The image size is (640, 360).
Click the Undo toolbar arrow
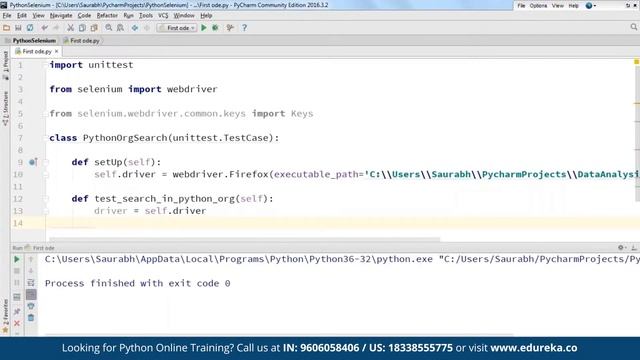pyautogui.click(x=44, y=28)
